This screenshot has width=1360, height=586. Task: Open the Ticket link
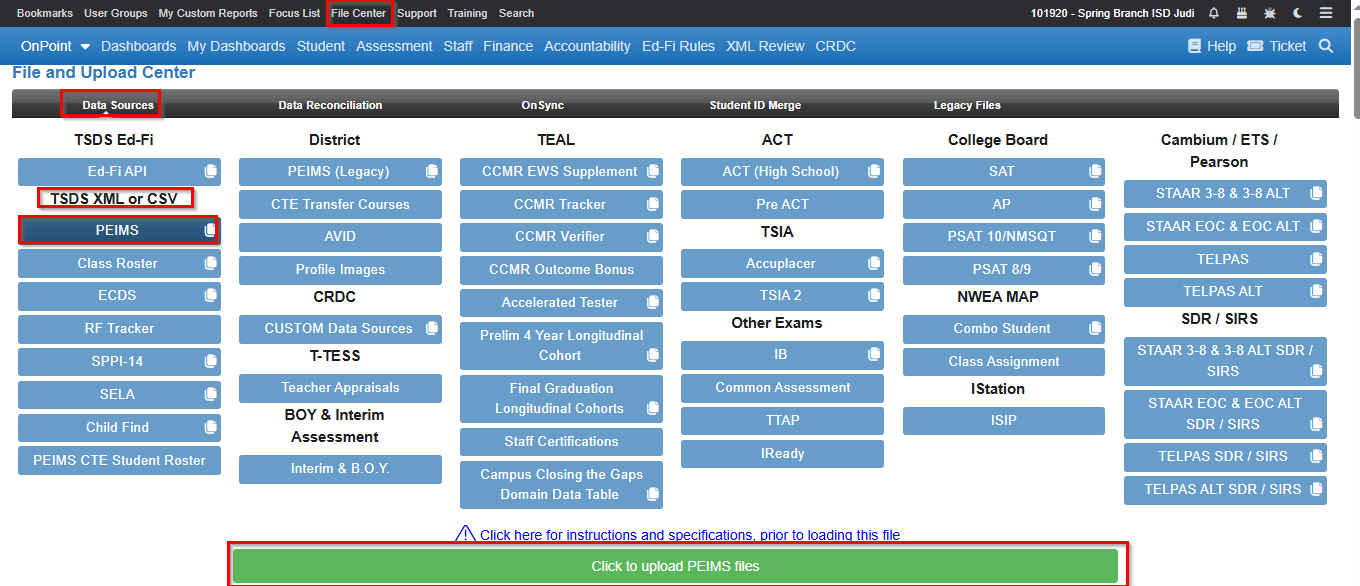pos(1277,46)
